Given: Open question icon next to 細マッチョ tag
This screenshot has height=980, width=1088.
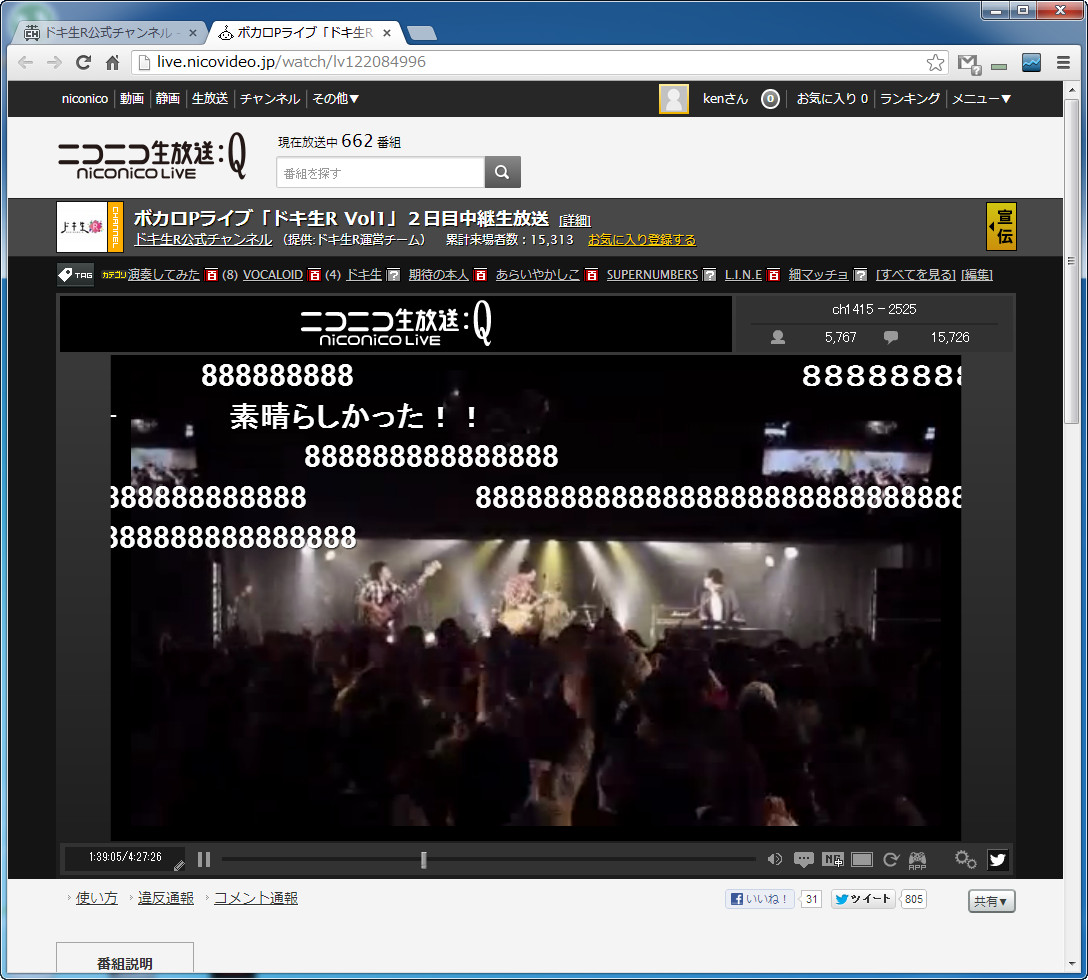Looking at the screenshot, I should pos(860,275).
